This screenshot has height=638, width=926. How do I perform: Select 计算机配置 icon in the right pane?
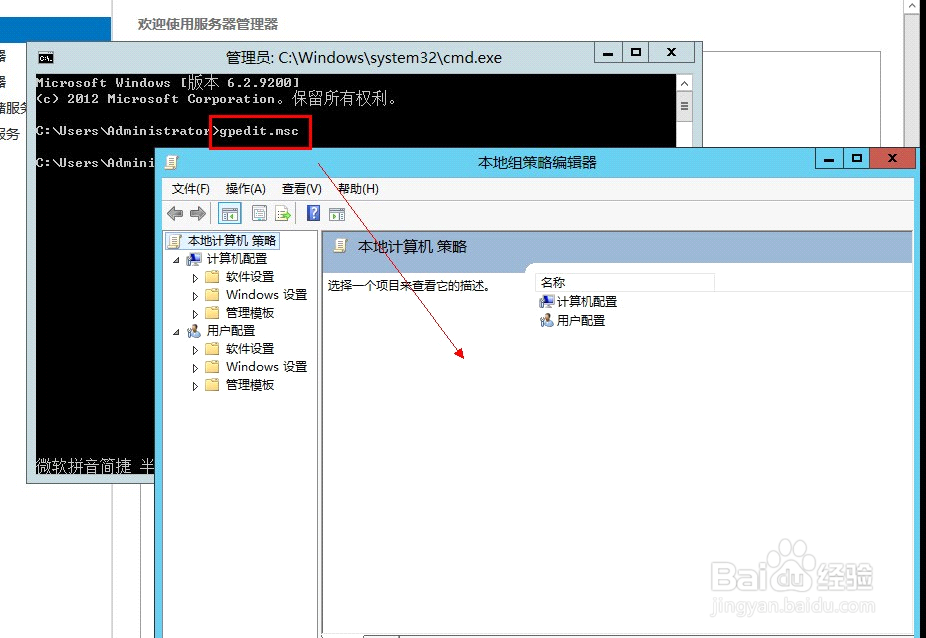tap(548, 300)
